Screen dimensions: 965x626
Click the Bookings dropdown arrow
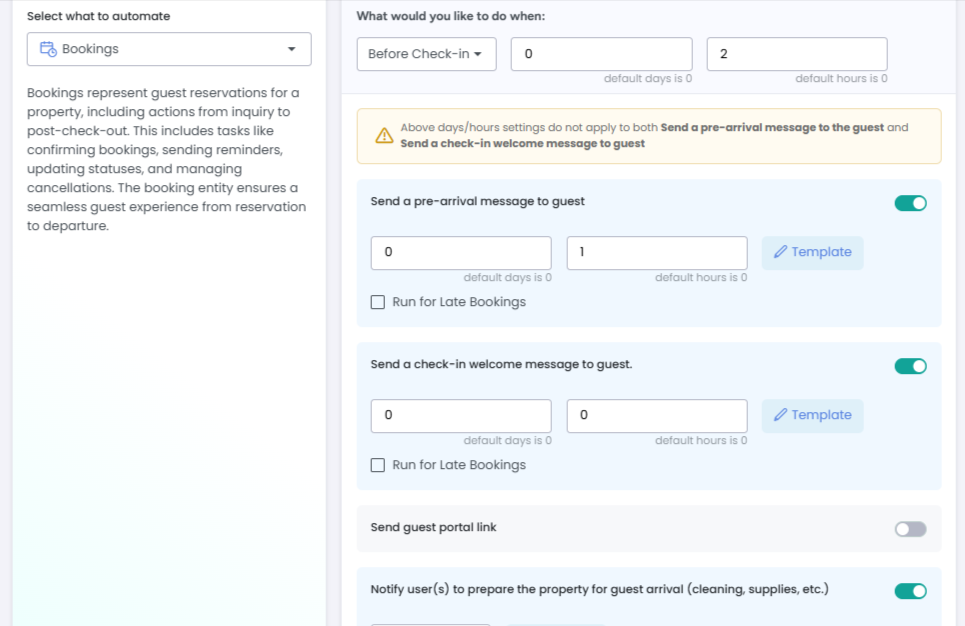(x=292, y=49)
